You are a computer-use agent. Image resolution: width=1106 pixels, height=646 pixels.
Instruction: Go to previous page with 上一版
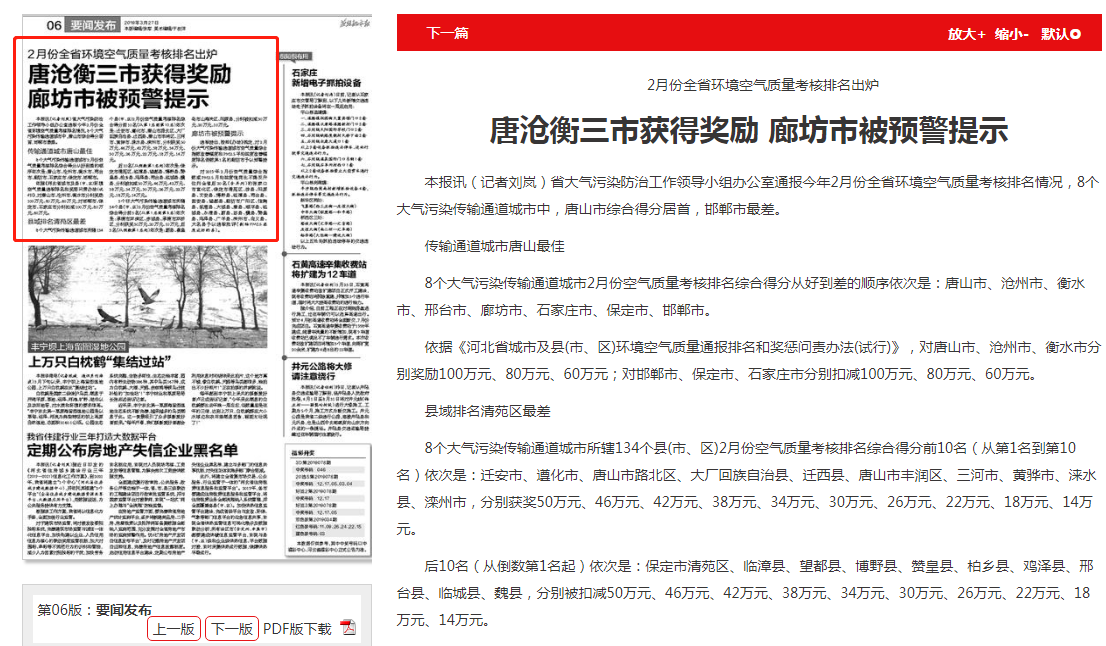[174, 629]
